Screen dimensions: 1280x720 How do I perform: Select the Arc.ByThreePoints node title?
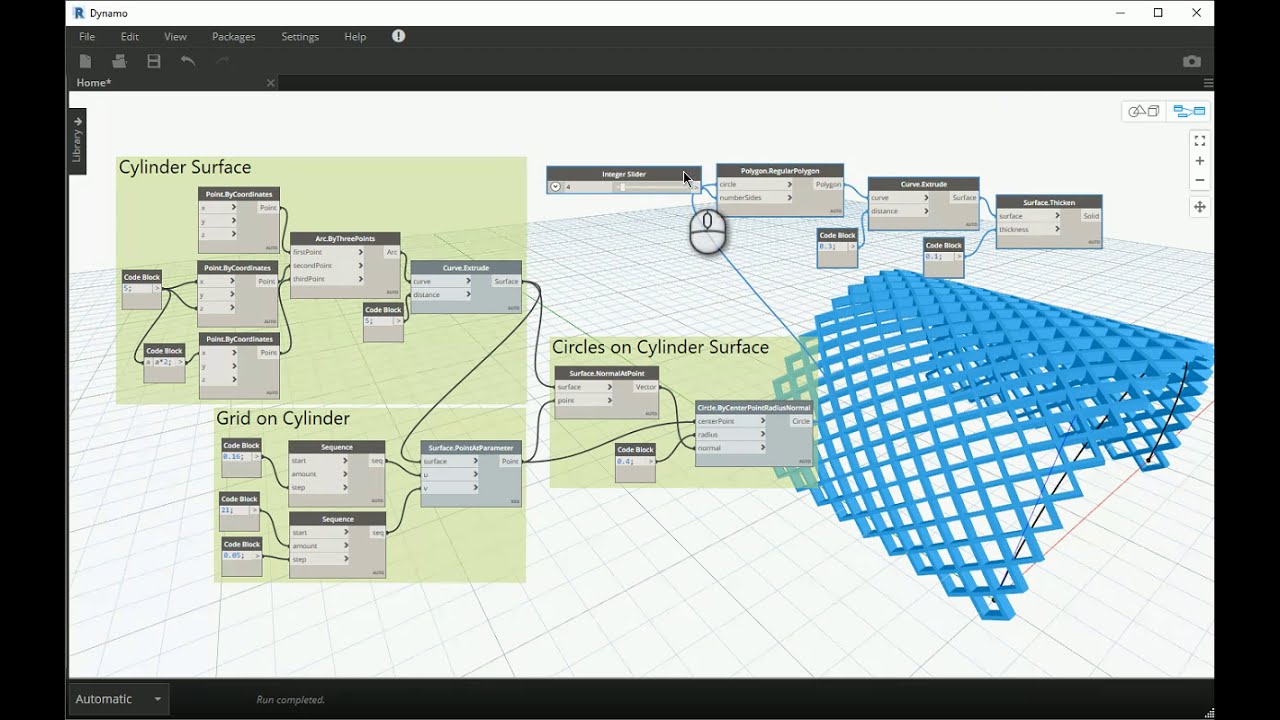345,239
